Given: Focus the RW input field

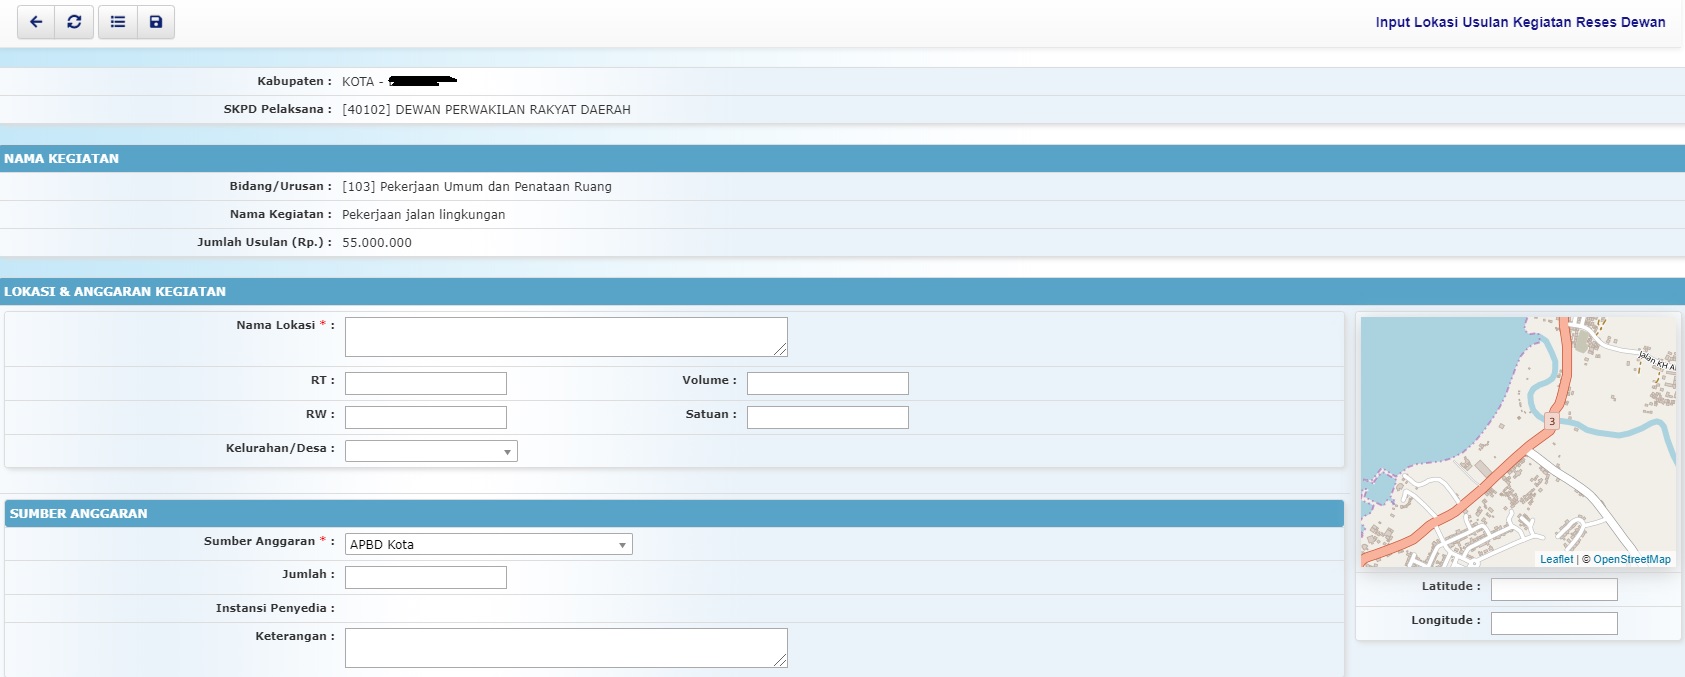Looking at the screenshot, I should click(425, 417).
